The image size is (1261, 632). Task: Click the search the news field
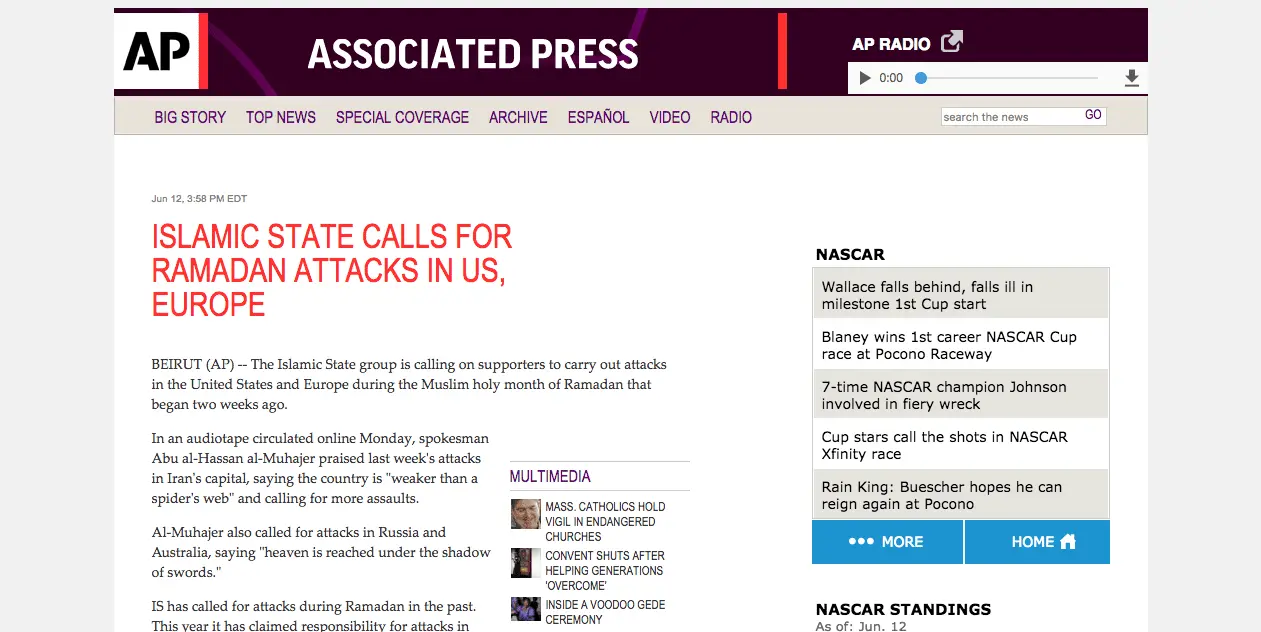point(1010,117)
